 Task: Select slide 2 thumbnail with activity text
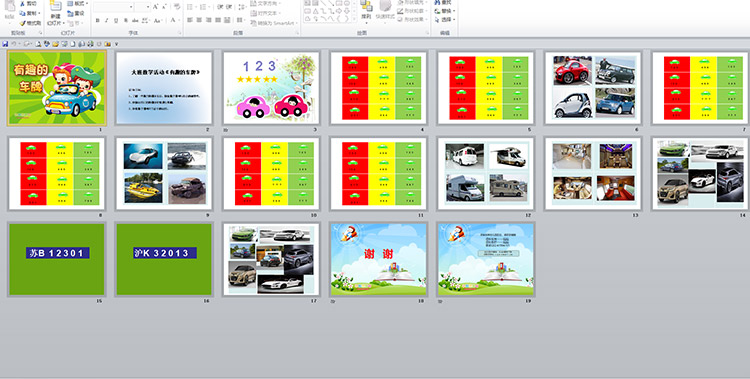pyautogui.click(x=164, y=88)
